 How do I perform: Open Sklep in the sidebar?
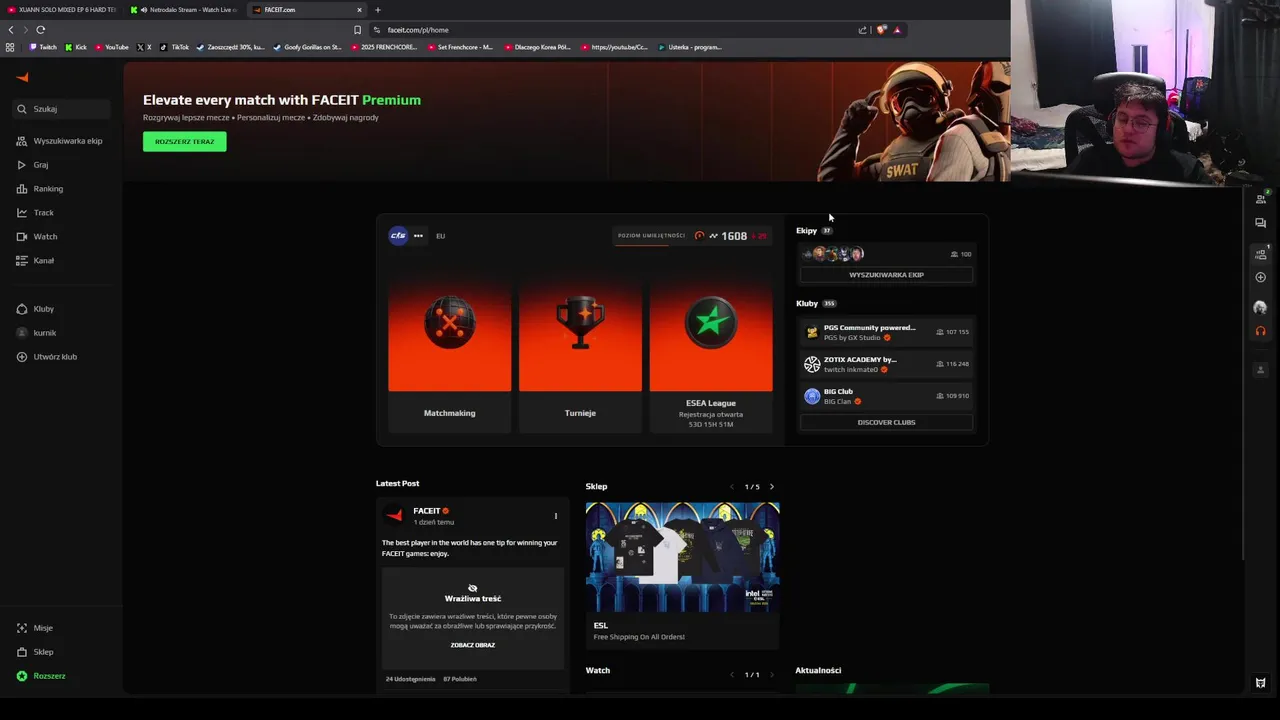[35, 652]
